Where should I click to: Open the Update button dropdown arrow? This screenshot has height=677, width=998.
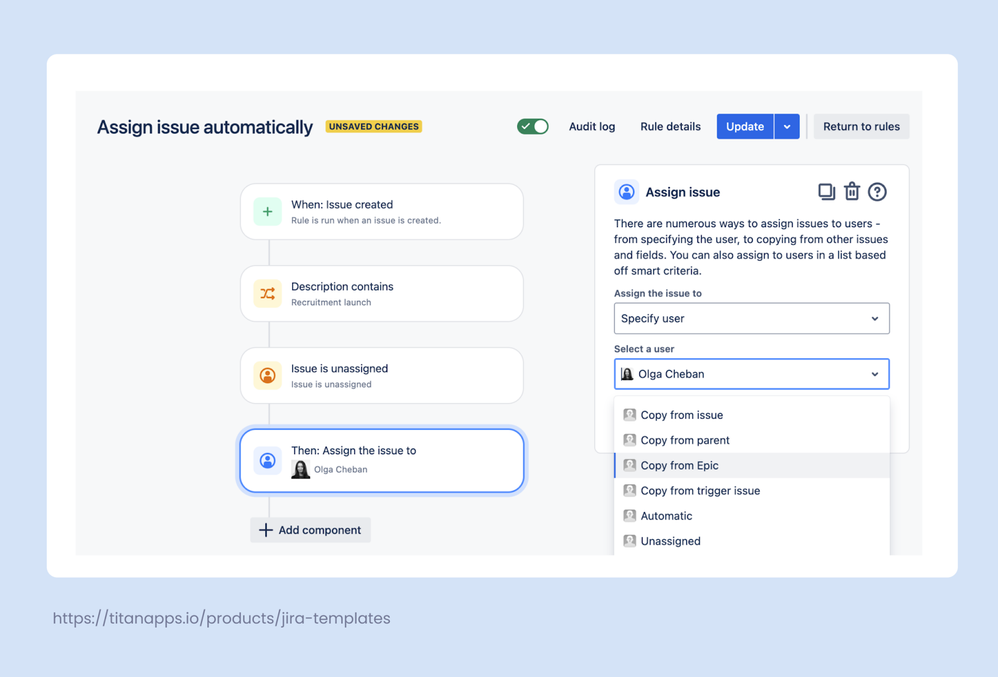click(787, 127)
